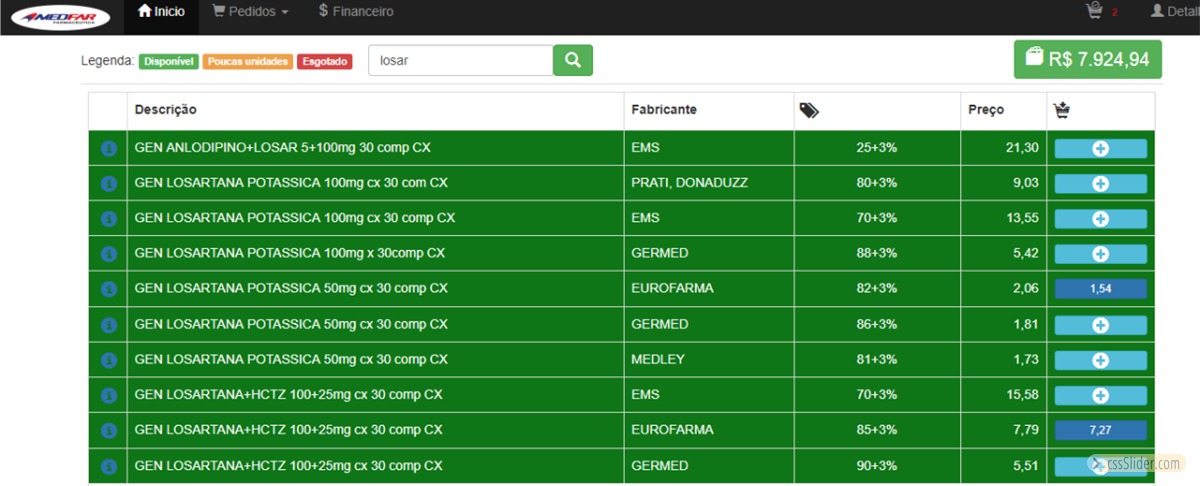Open info icon for MEDLEY LOSARTANA 50mg row
Screen dimensions: 1200x486
point(109,360)
